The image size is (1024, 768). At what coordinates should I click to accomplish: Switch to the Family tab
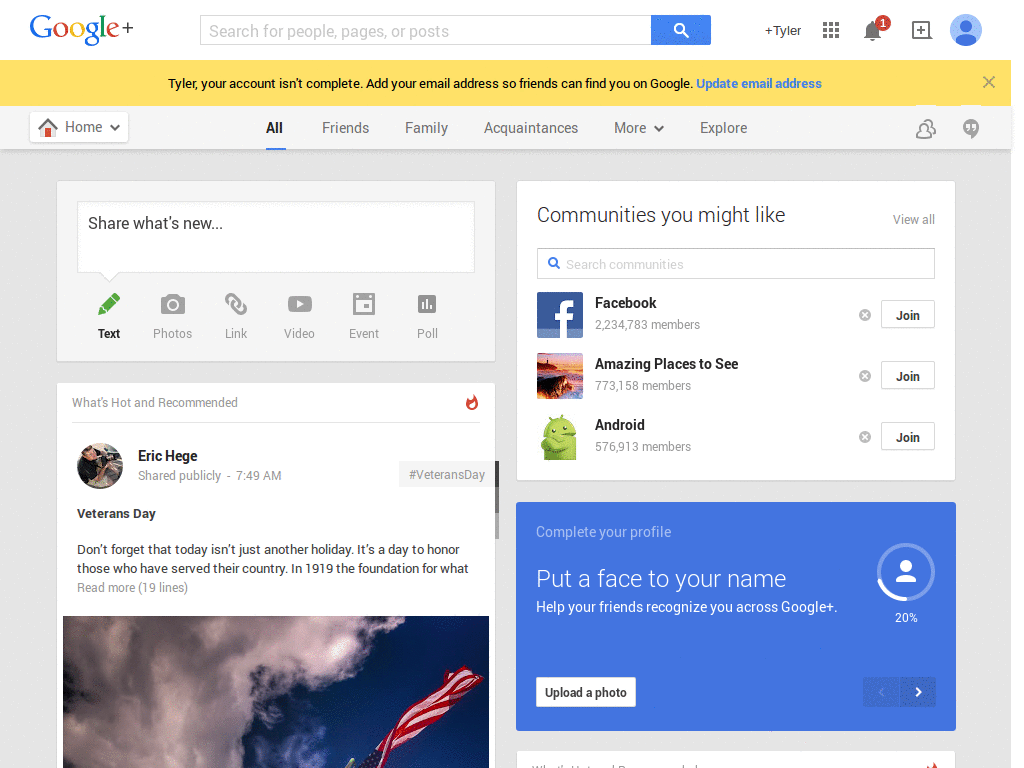click(426, 128)
